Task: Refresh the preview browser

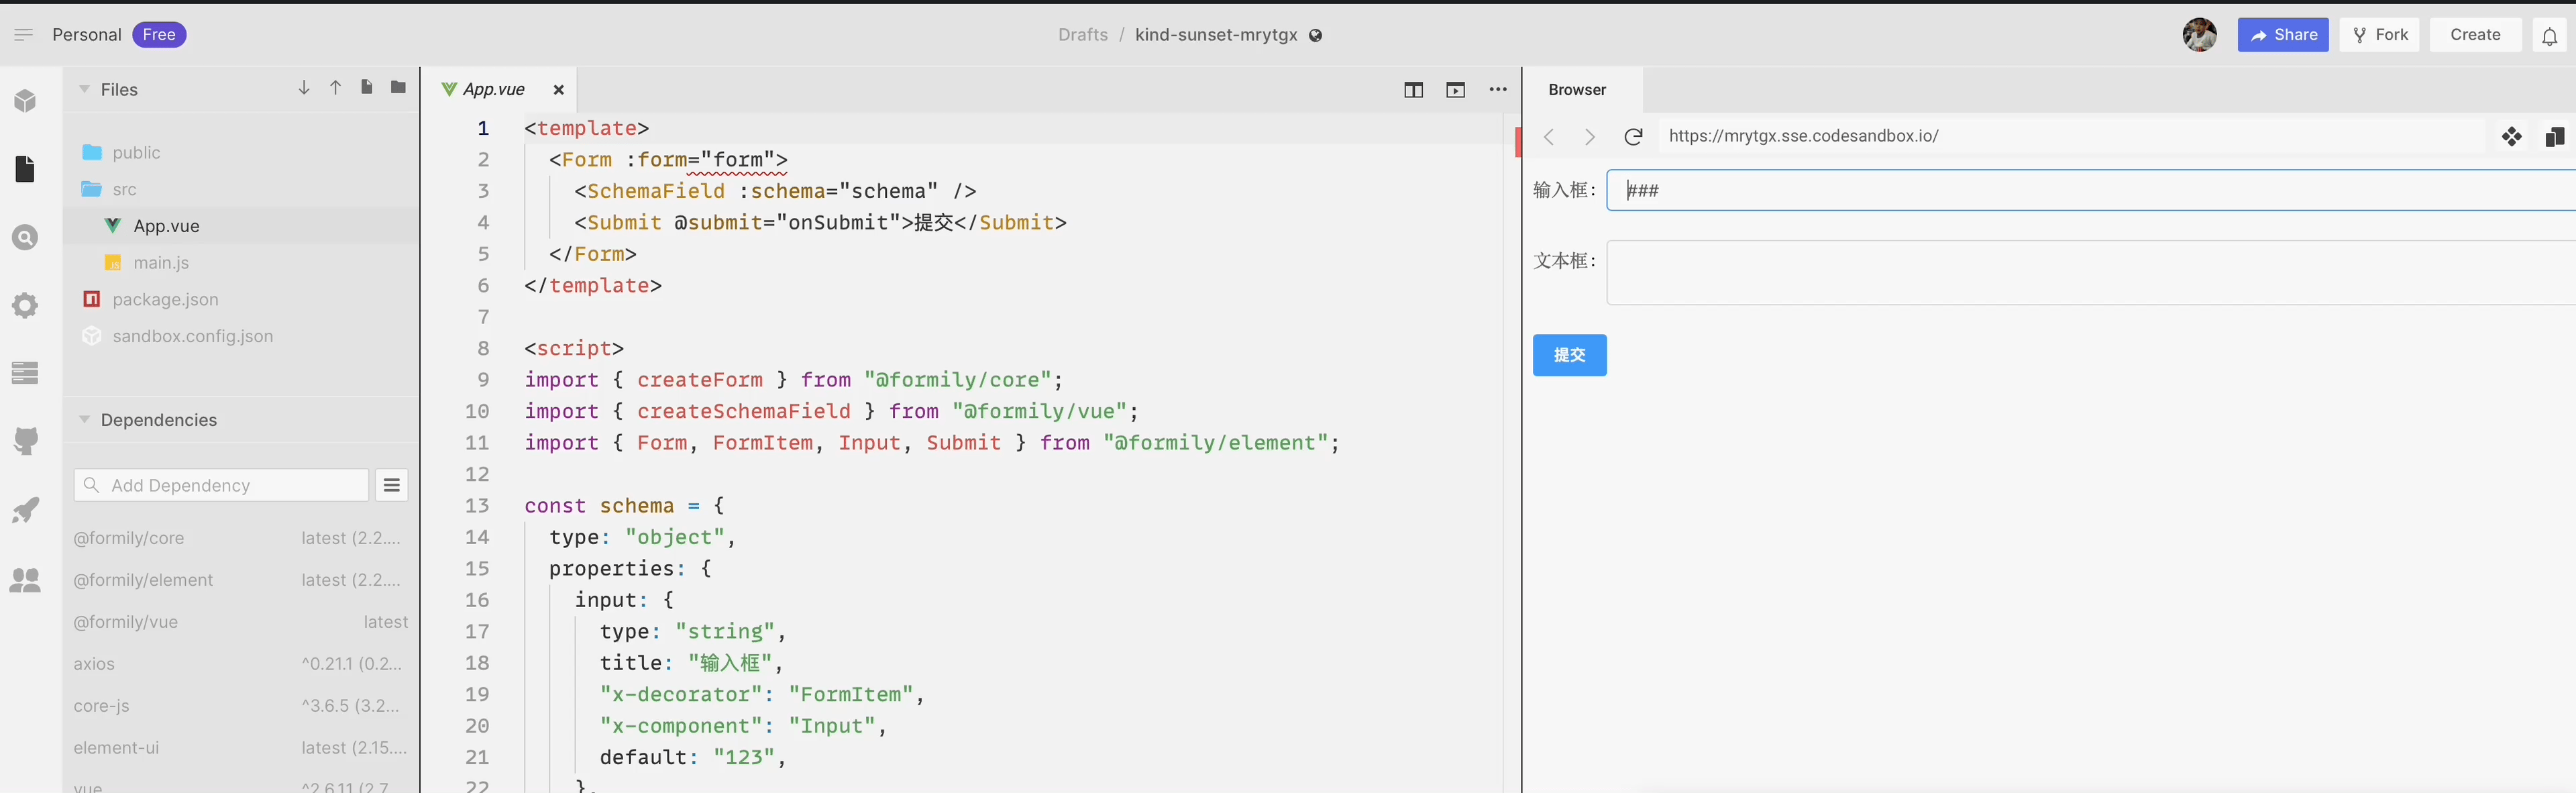Action: [x=1633, y=137]
